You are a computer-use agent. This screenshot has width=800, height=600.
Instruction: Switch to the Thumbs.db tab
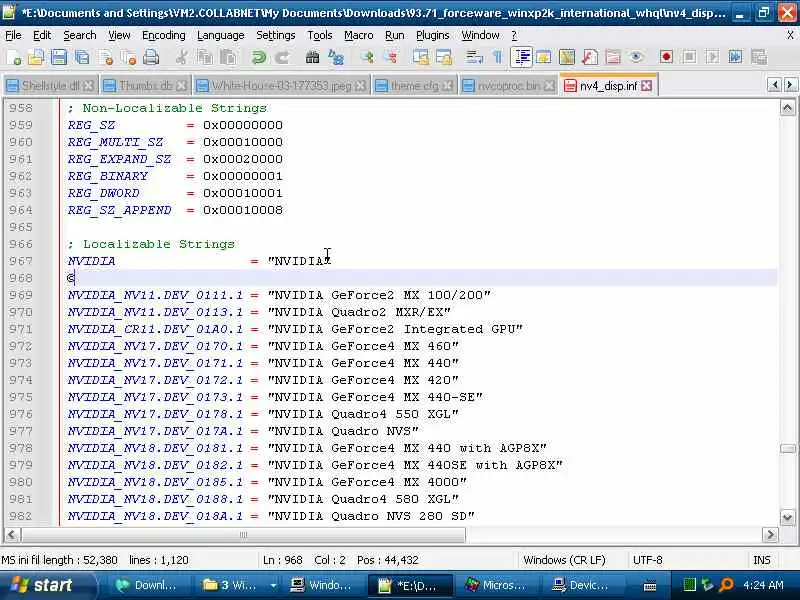click(145, 86)
